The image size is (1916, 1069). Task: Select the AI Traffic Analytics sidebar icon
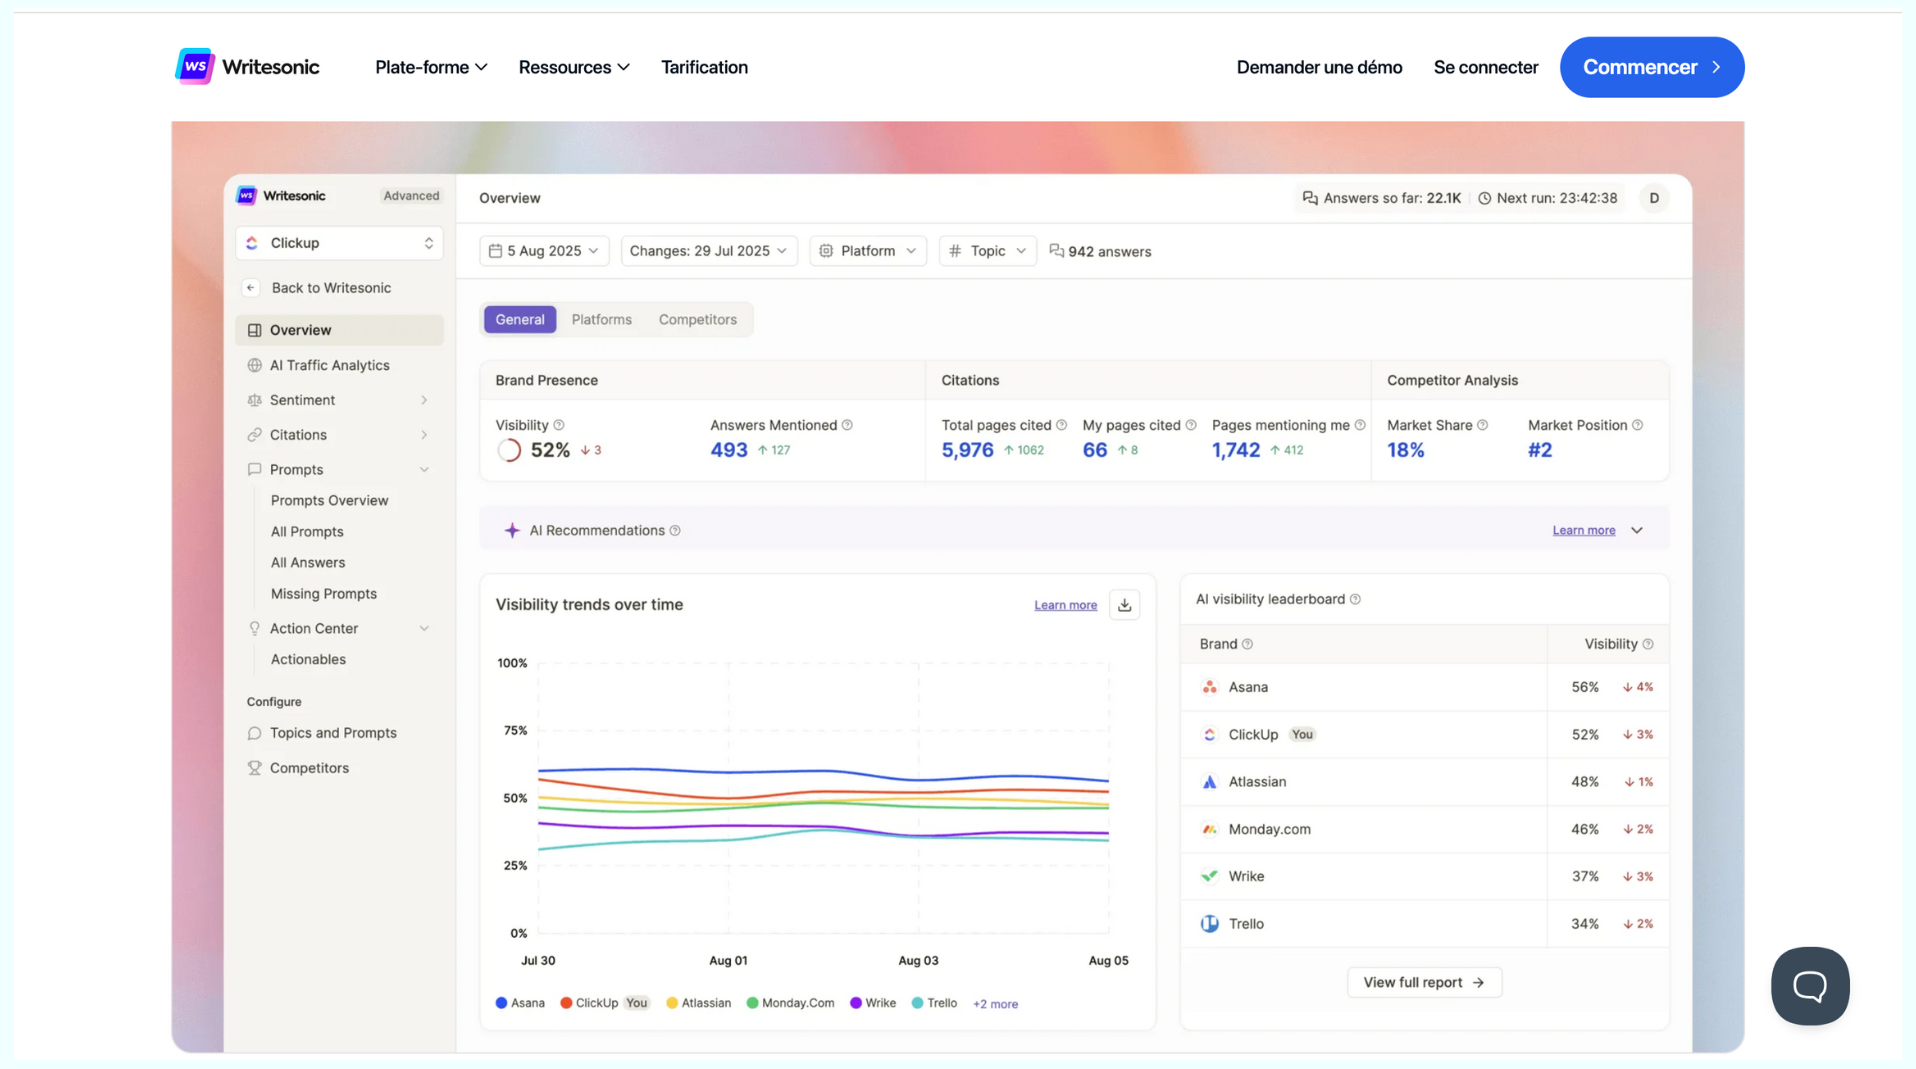pyautogui.click(x=255, y=365)
